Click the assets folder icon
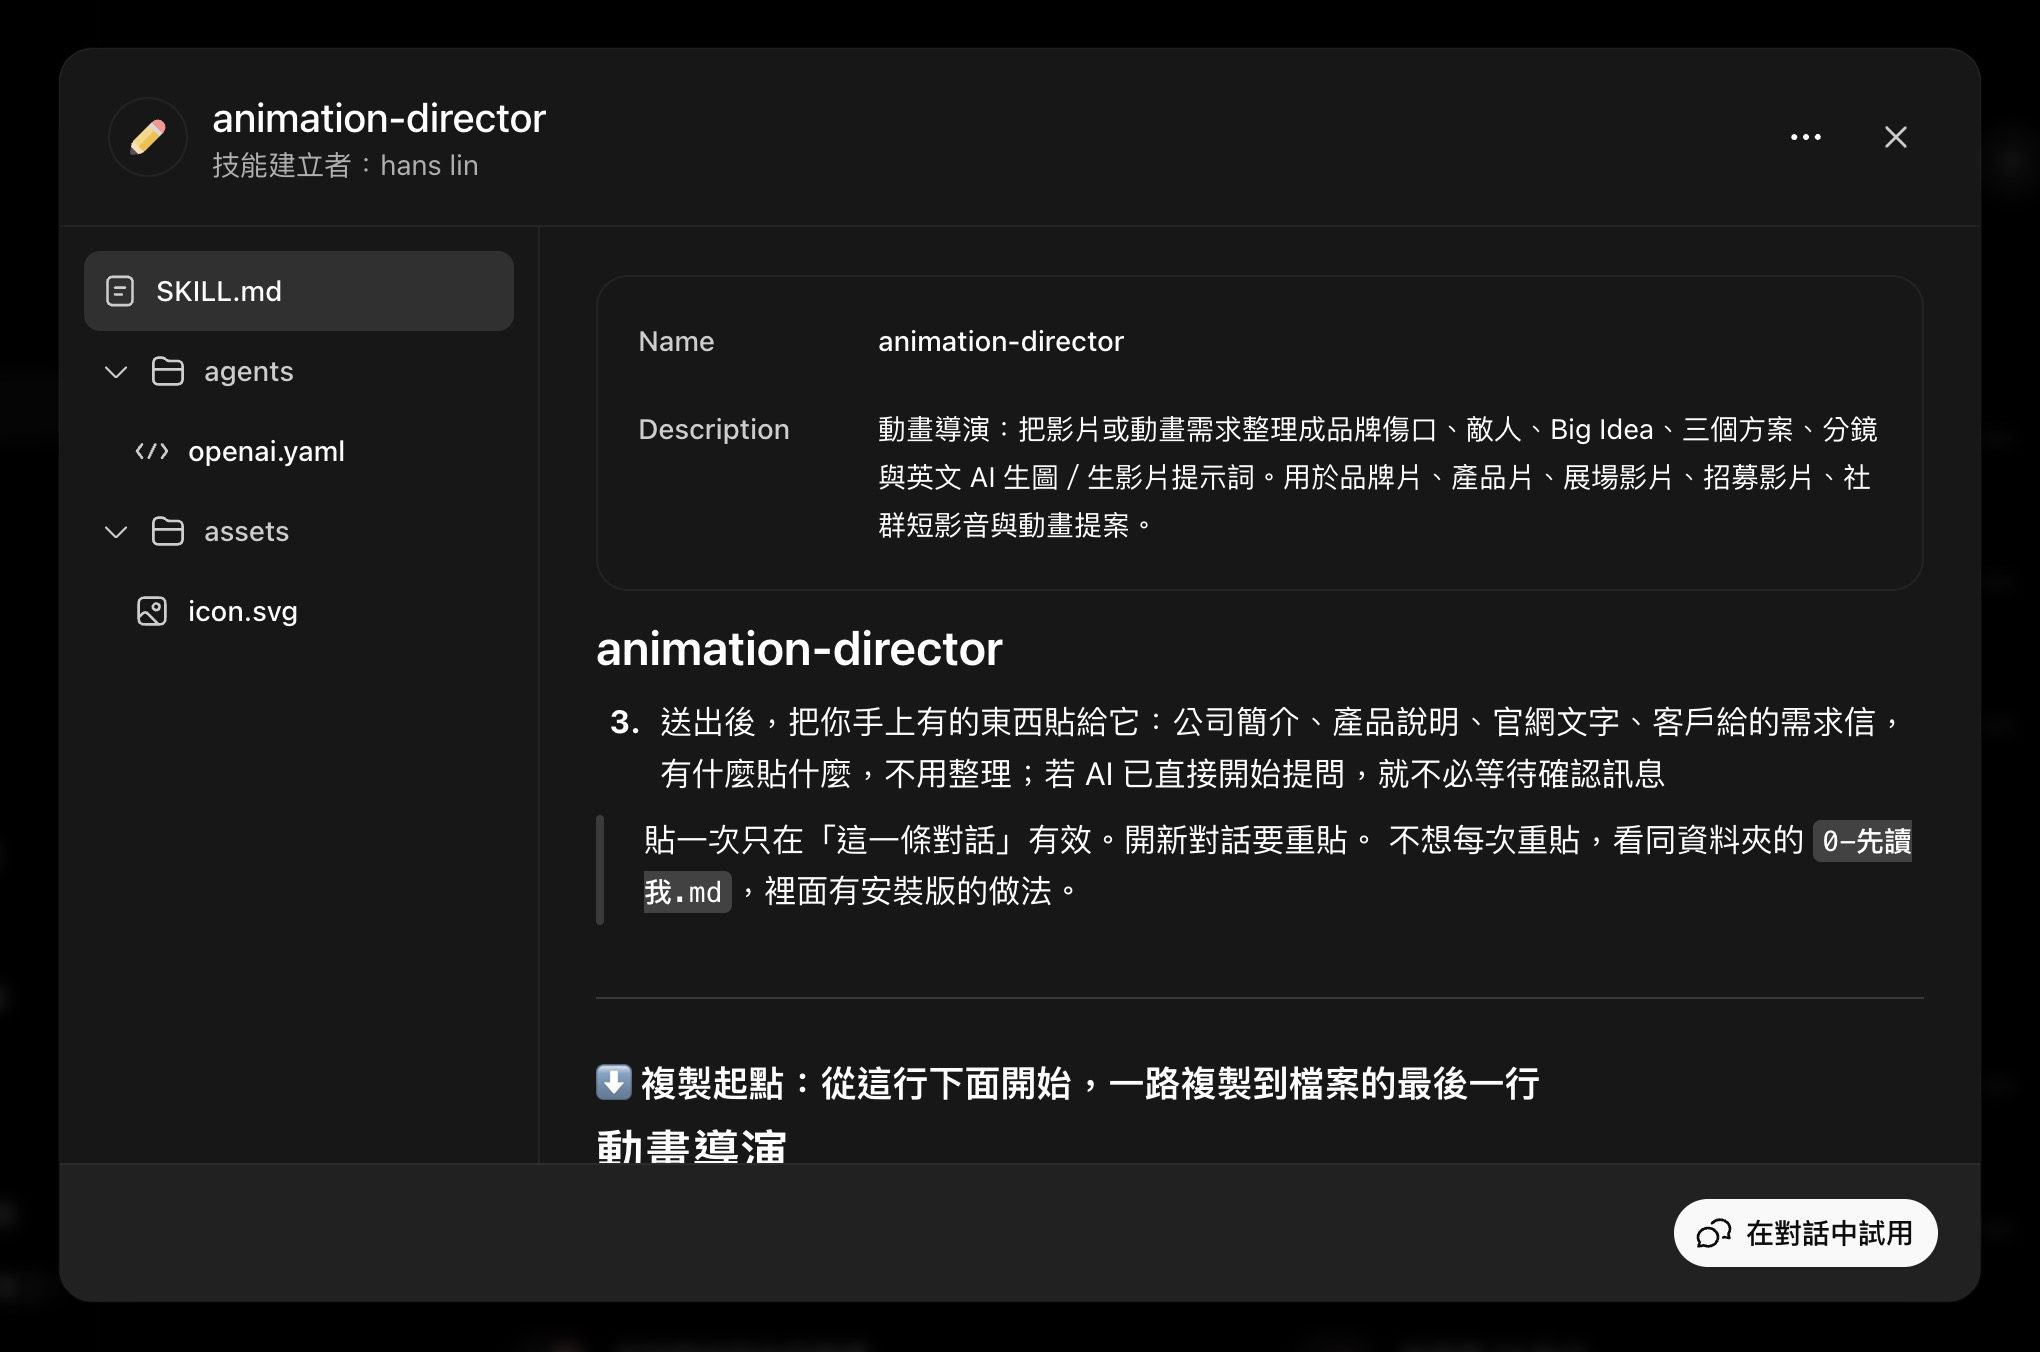Image resolution: width=2040 pixels, height=1352 pixels. [167, 531]
